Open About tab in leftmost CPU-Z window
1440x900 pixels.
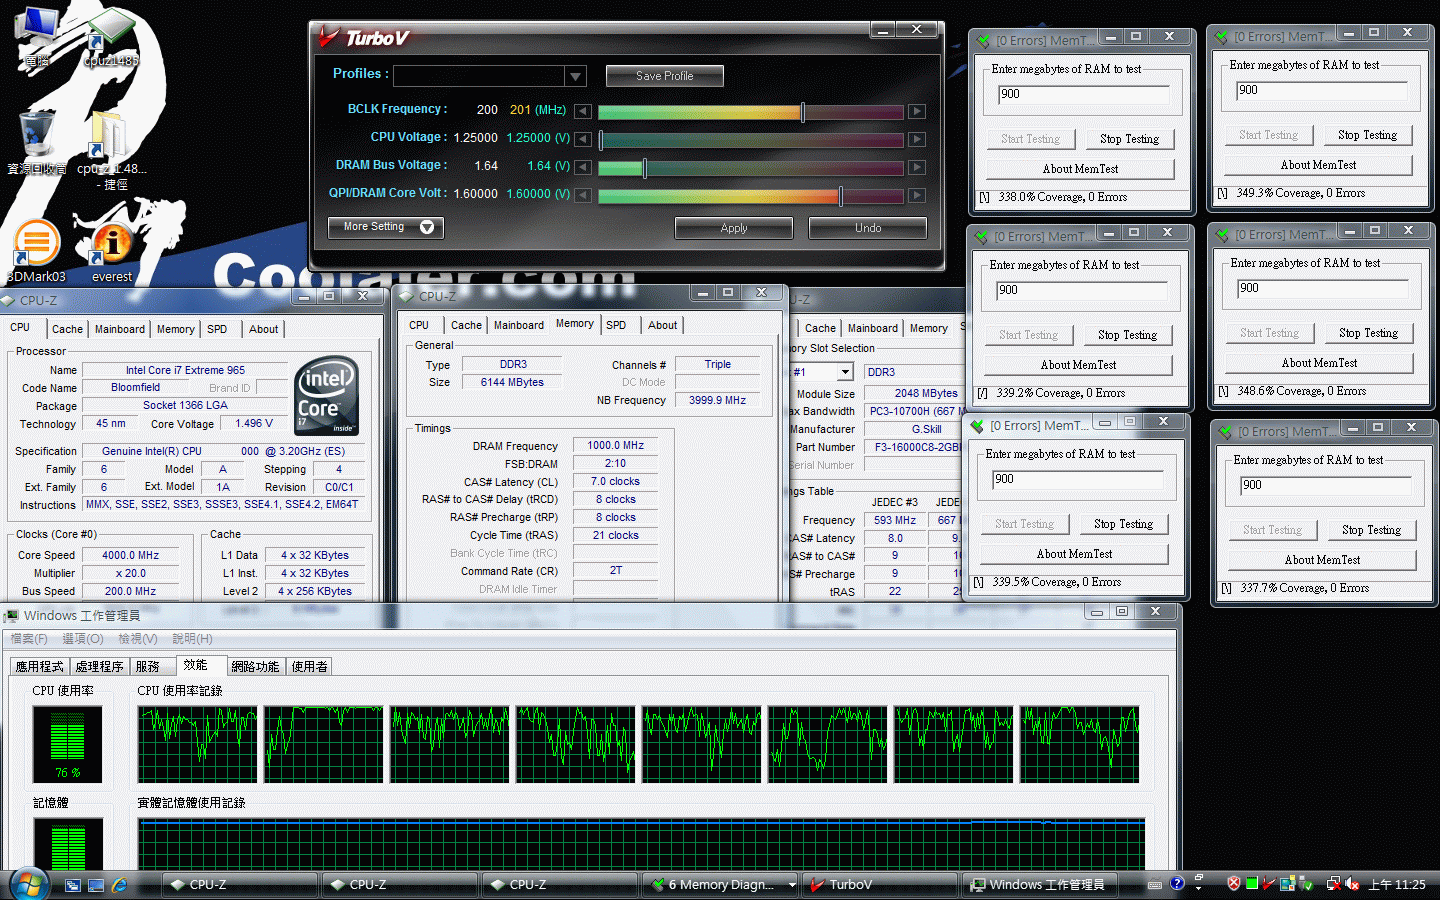pyautogui.click(x=264, y=329)
